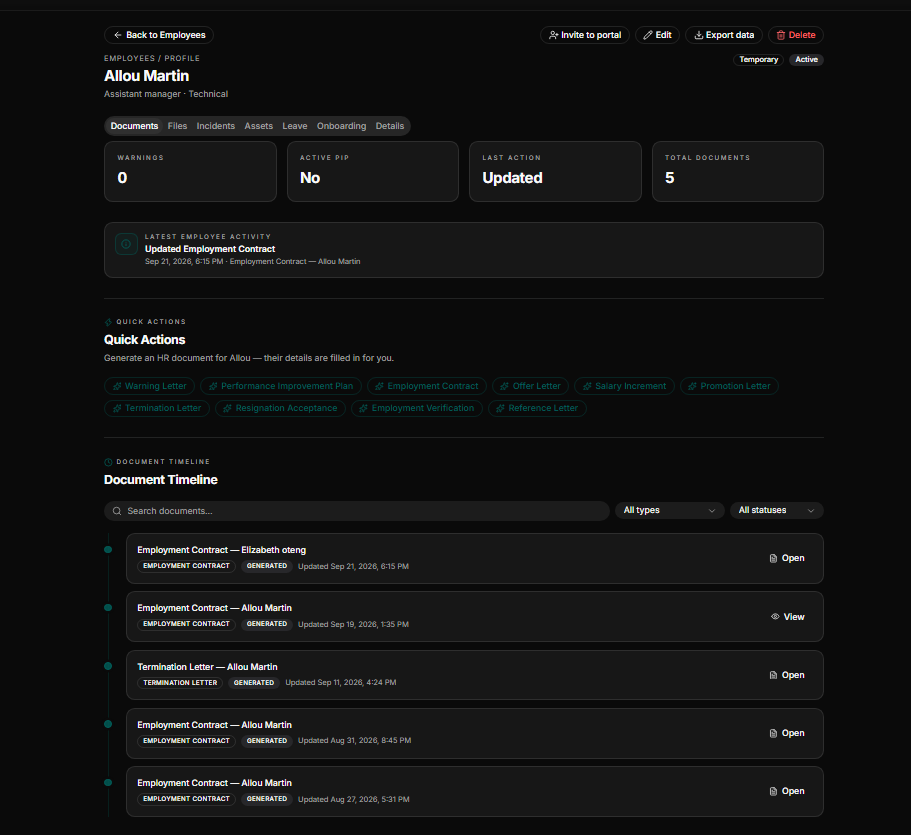Generate an Employment Verification letter
This screenshot has width=911, height=835.
point(417,408)
